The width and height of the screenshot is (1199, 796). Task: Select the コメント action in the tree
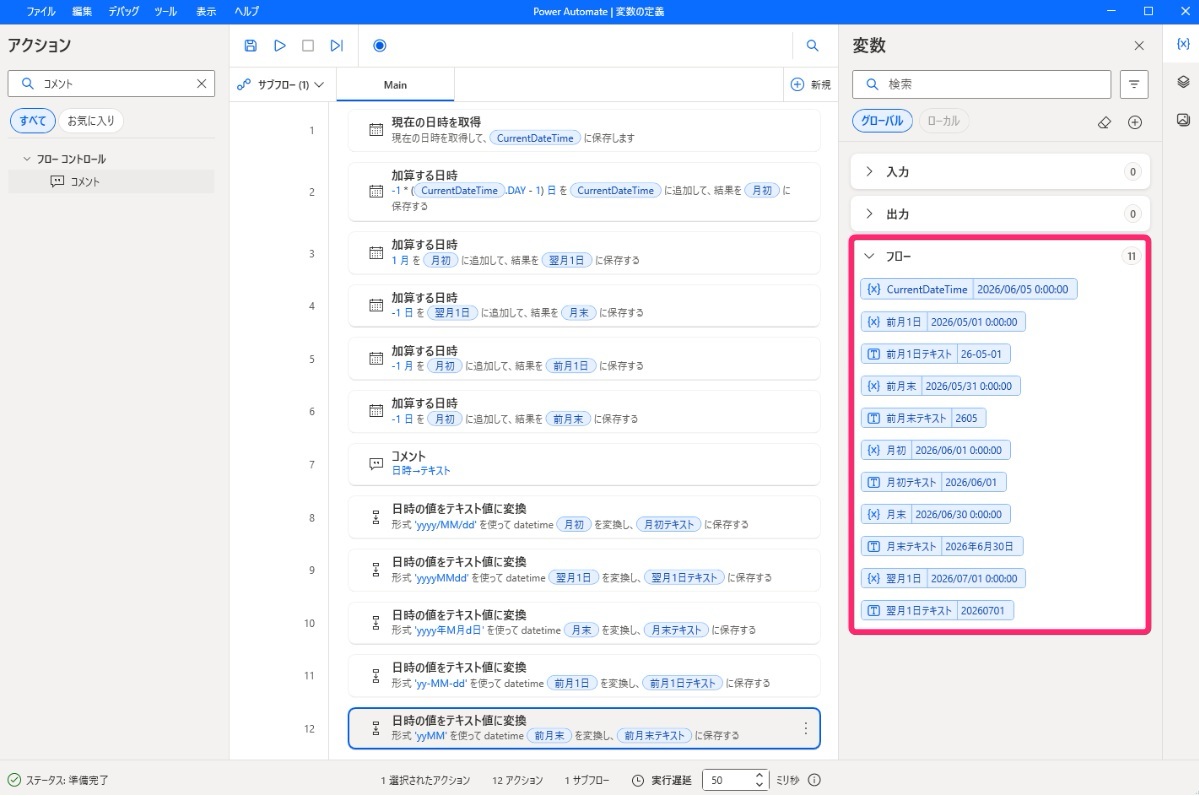pyautogui.click(x=111, y=181)
